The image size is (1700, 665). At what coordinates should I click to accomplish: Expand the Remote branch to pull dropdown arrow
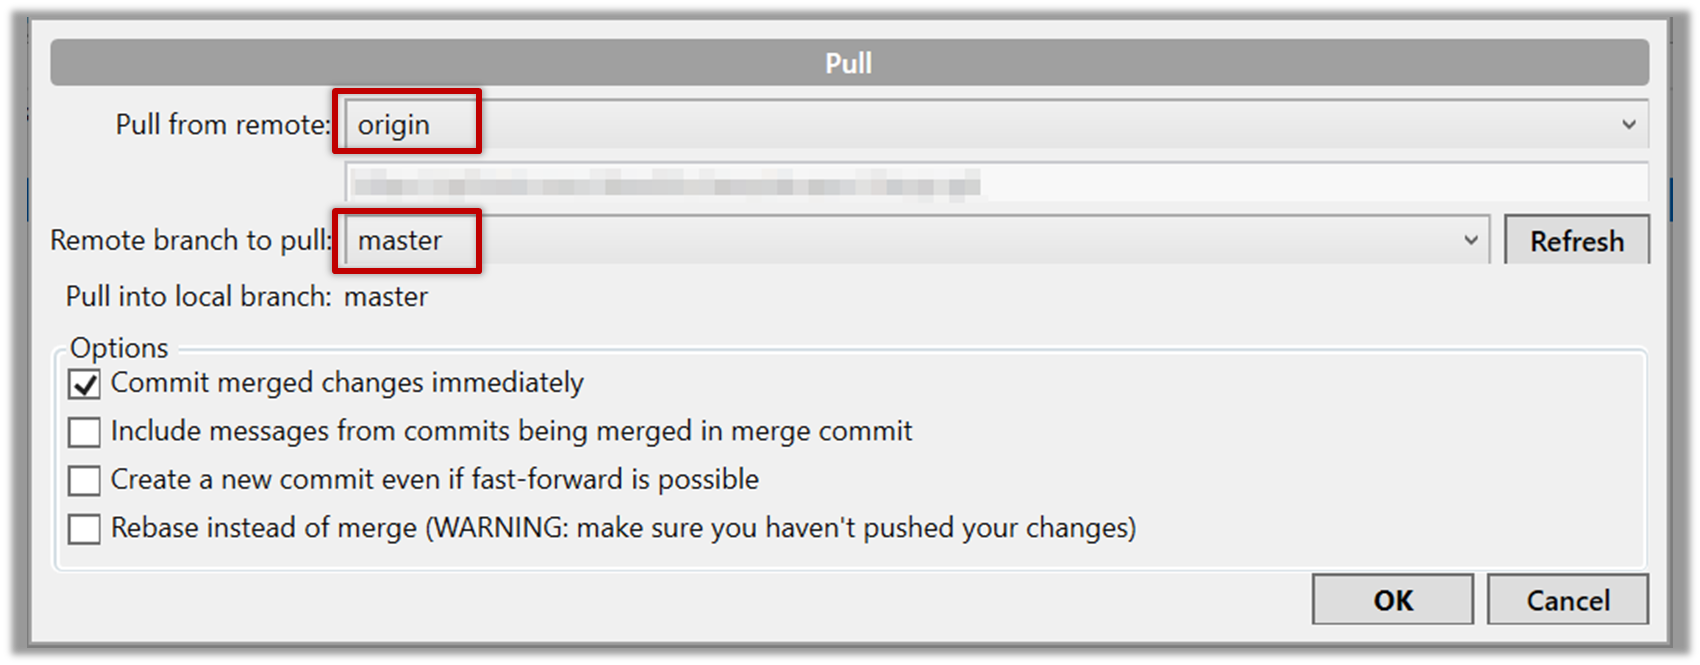pos(1470,240)
